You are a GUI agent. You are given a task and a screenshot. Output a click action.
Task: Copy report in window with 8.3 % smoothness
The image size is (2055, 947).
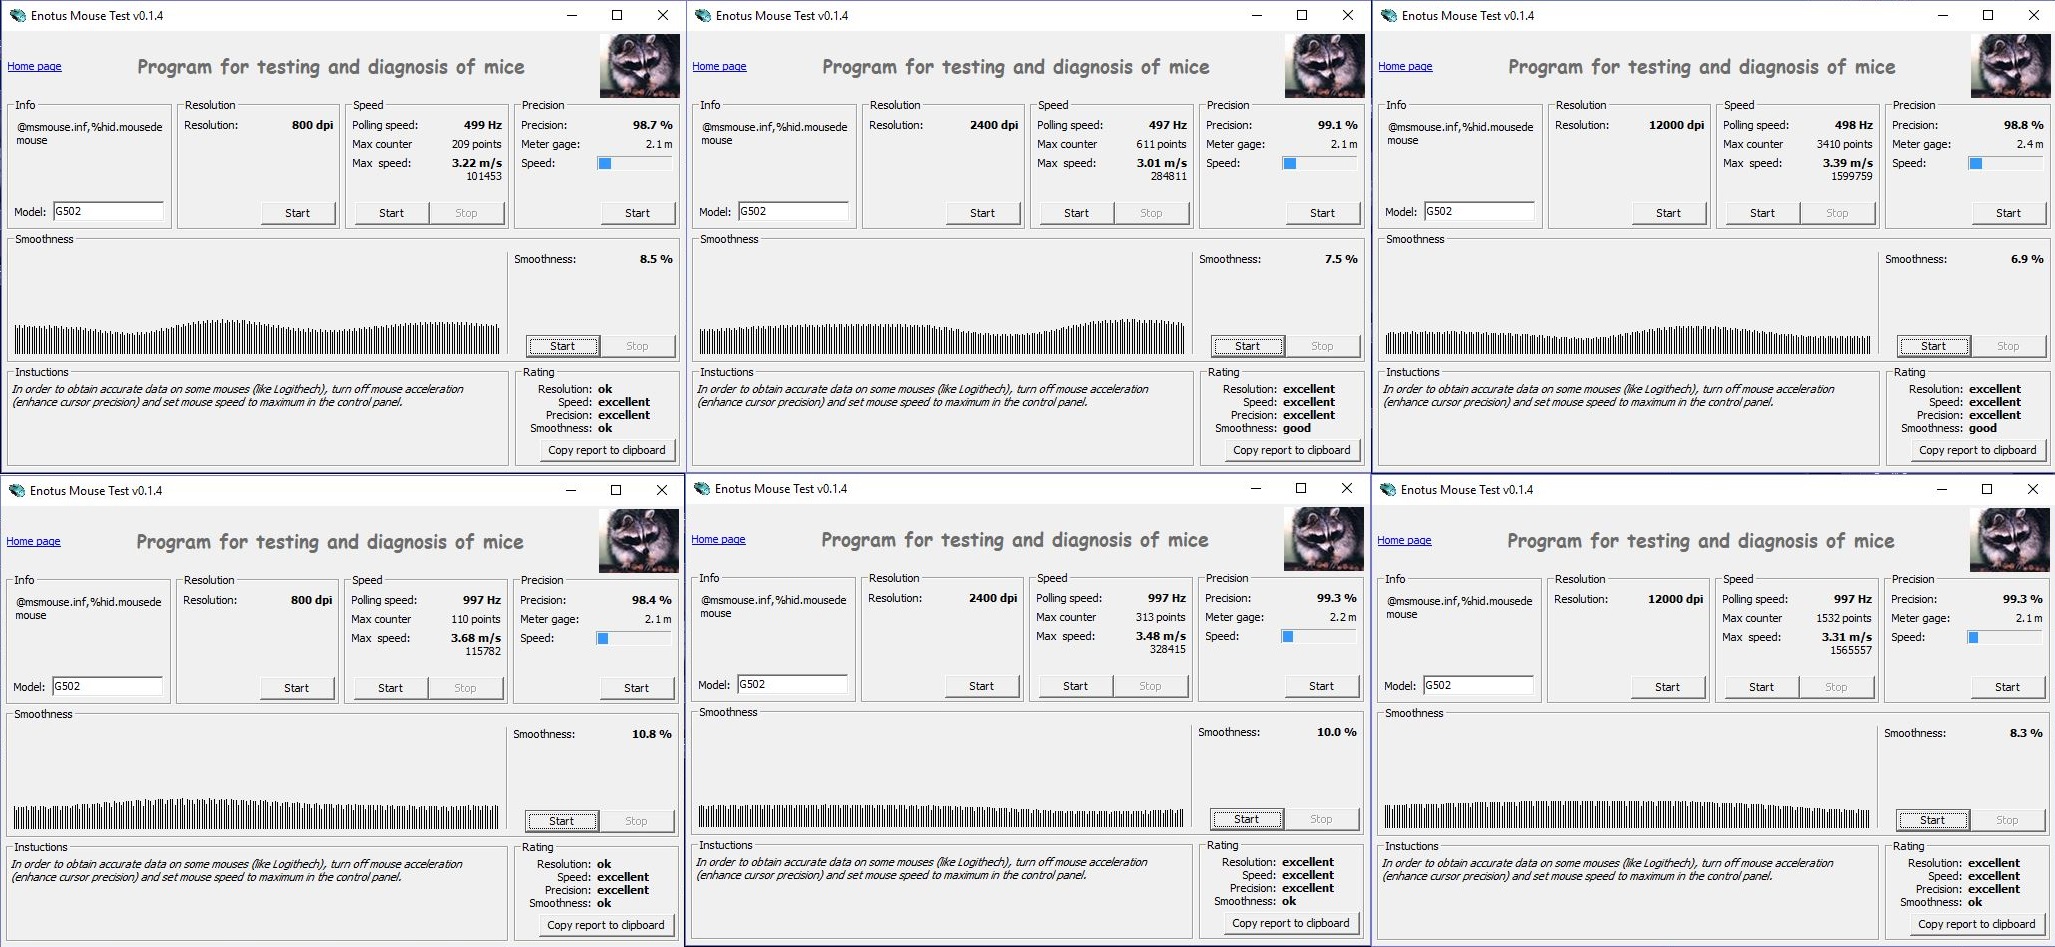pos(1977,924)
